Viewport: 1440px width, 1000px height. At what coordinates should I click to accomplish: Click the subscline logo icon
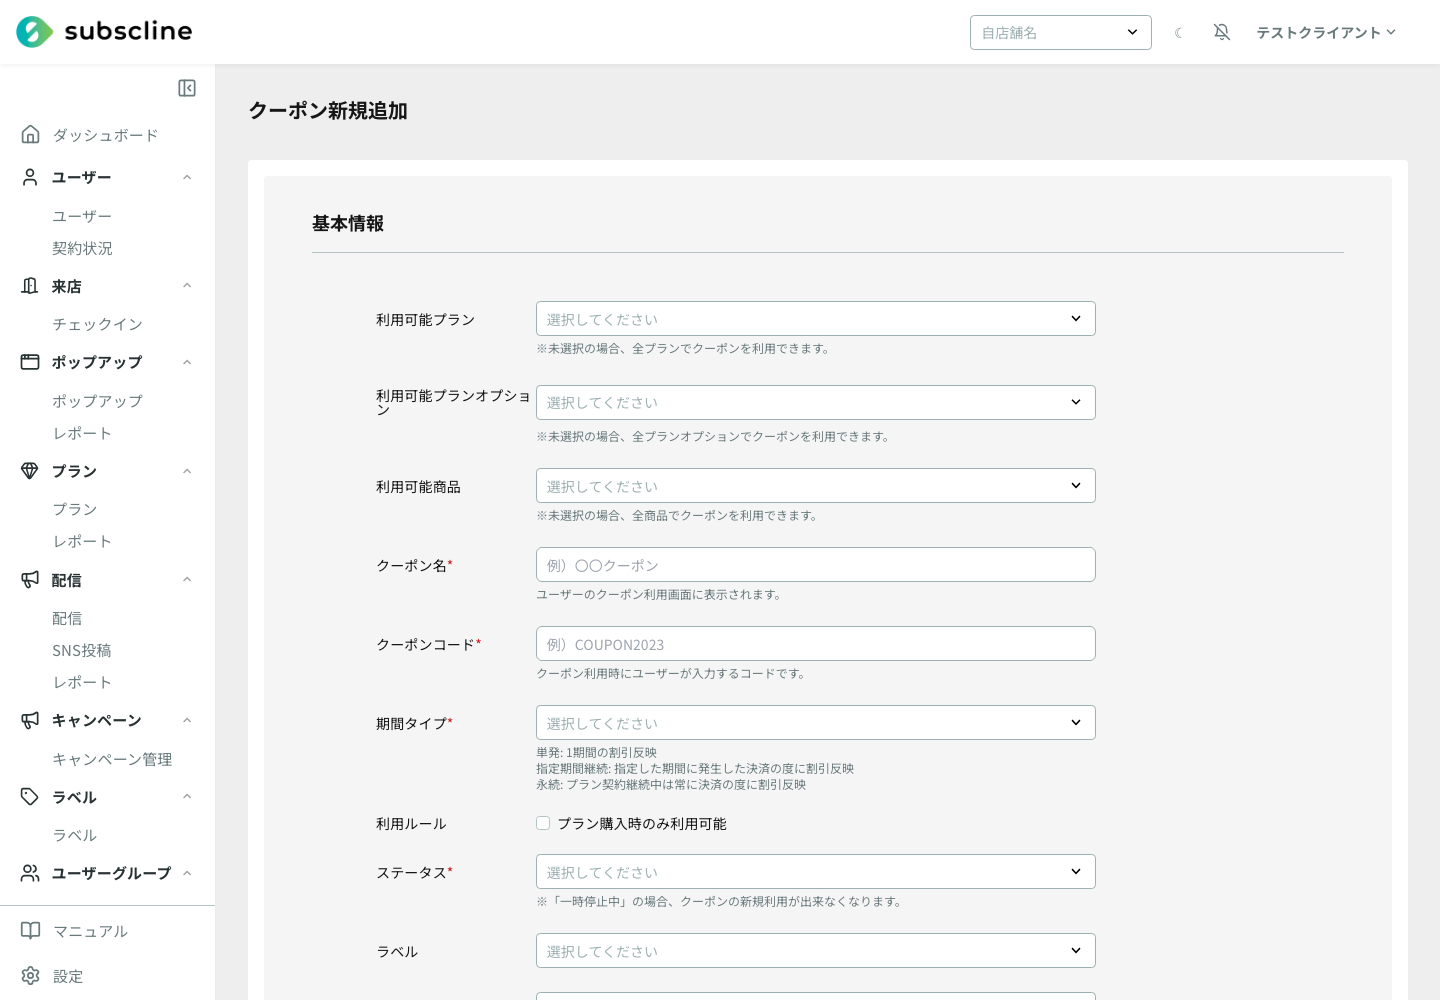35,32
